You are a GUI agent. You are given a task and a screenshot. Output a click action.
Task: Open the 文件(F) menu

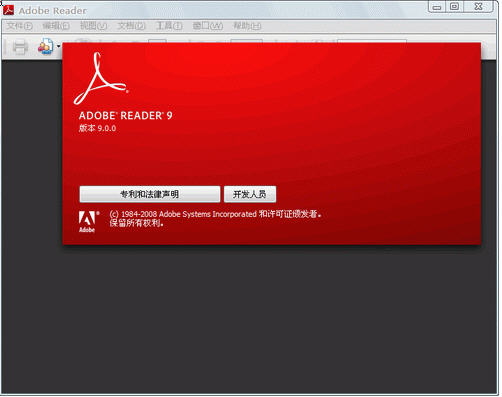click(x=19, y=26)
